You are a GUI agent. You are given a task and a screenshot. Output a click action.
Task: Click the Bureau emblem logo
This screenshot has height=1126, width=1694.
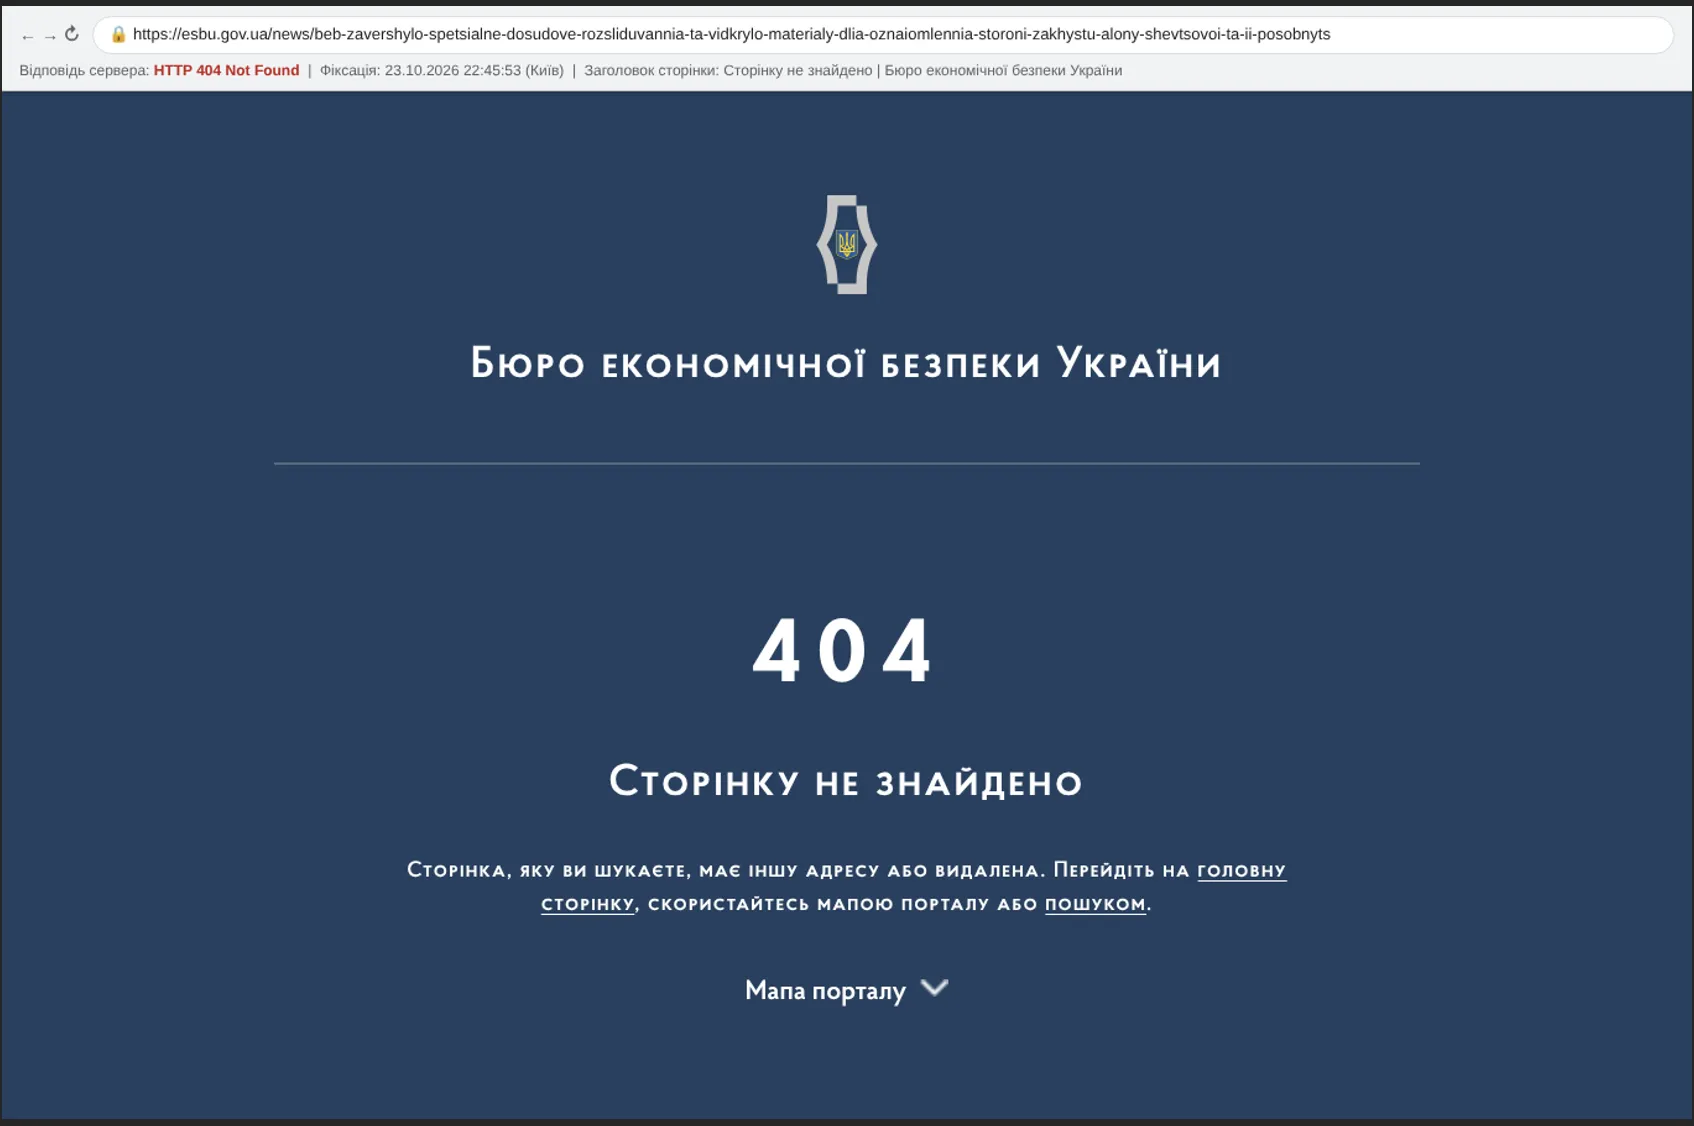pos(847,244)
